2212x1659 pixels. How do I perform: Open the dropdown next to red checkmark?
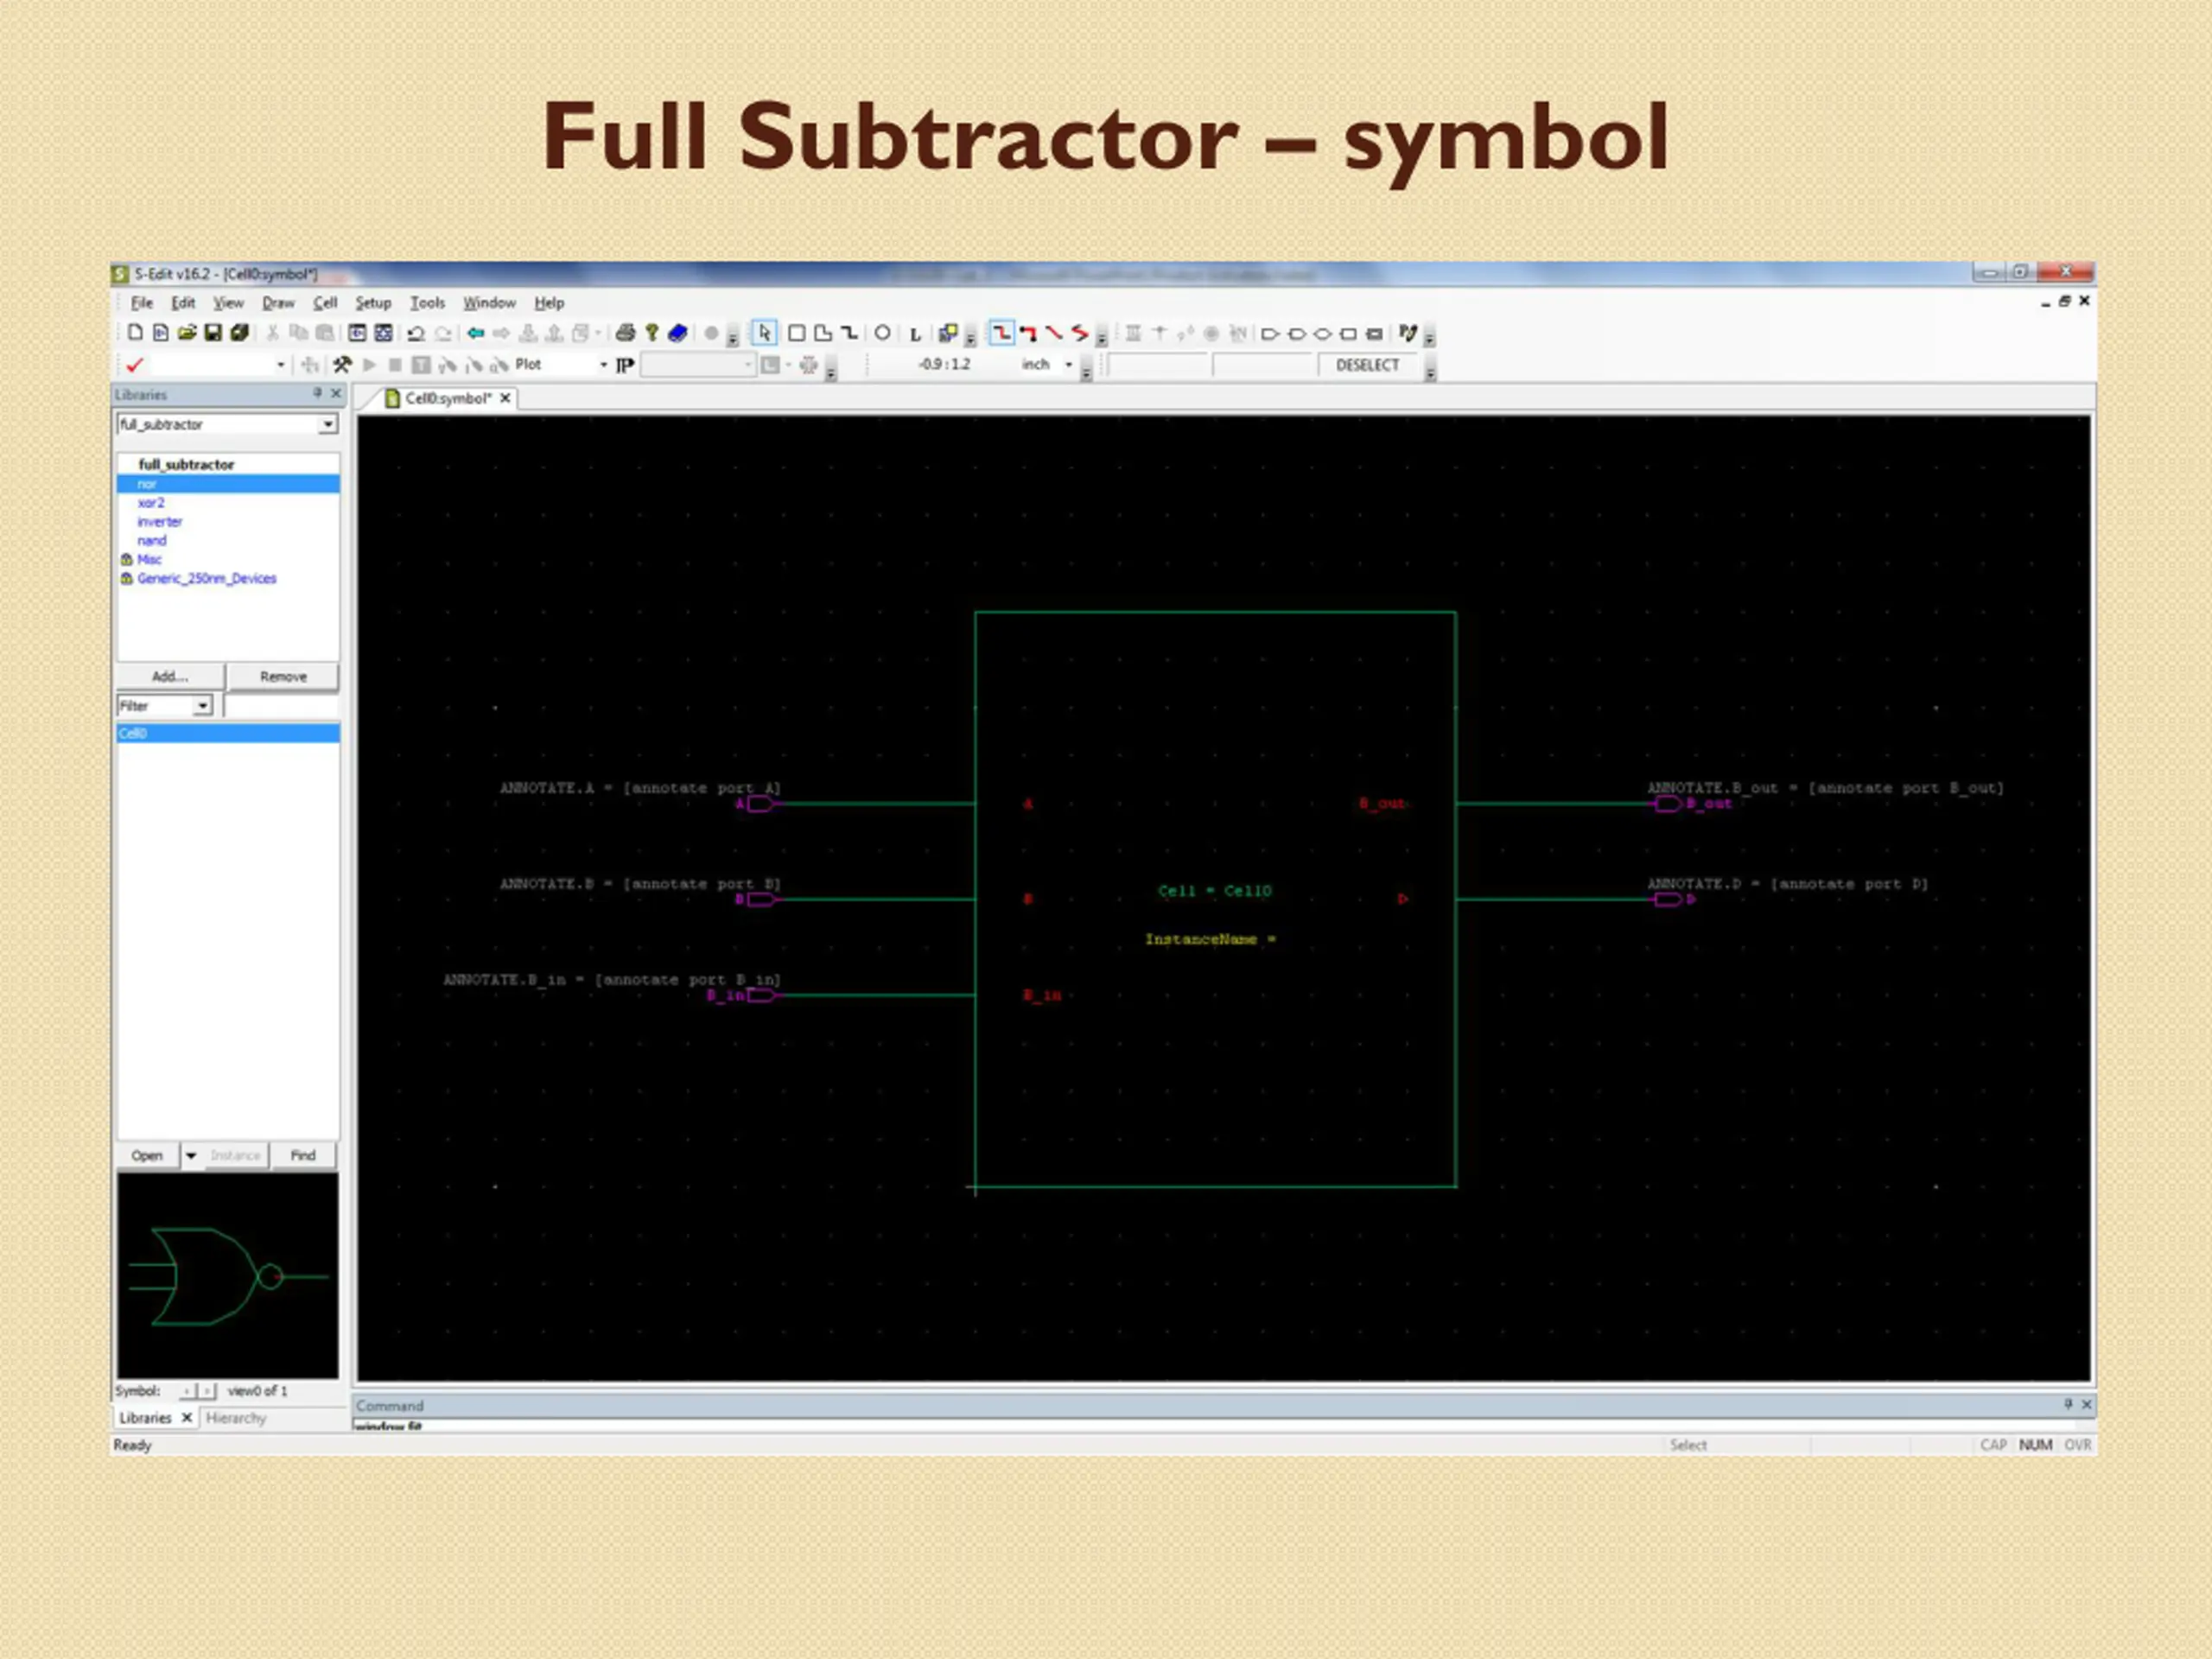click(281, 365)
